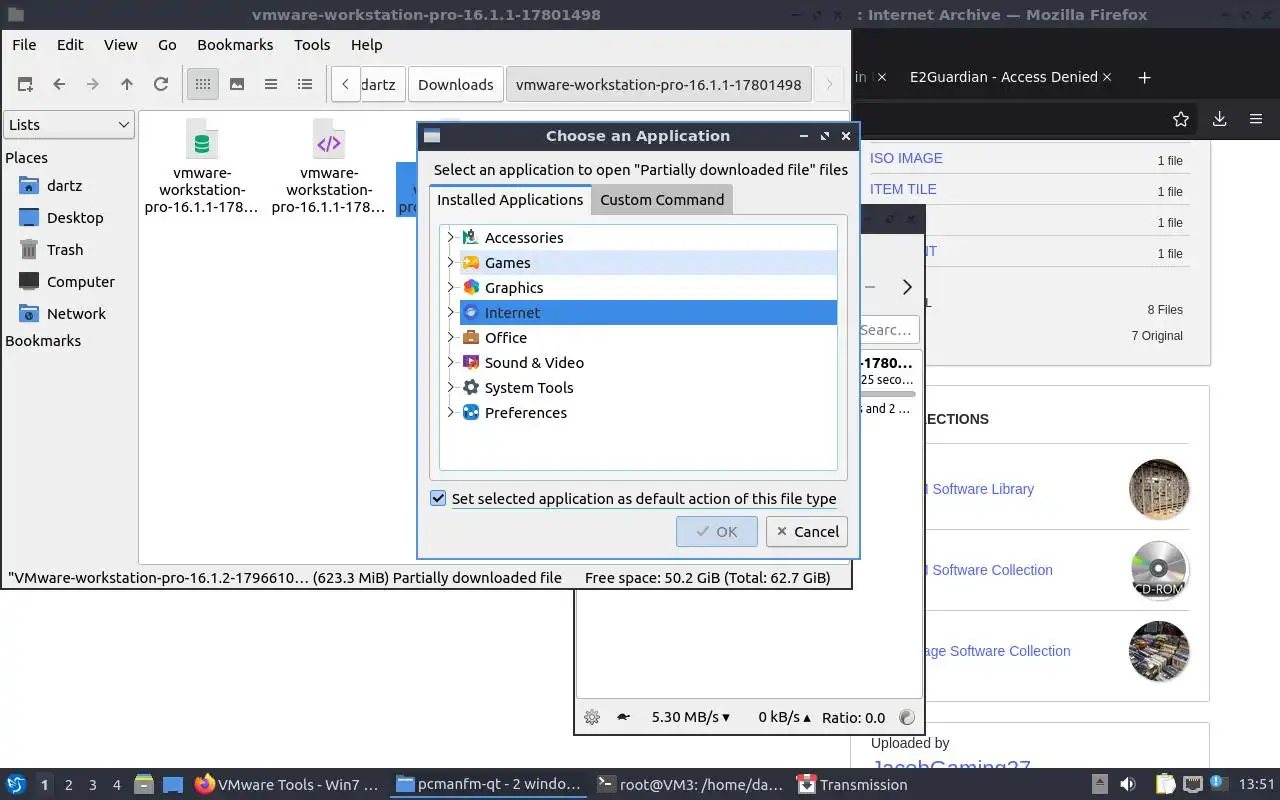Click the torrent download progress bar
Image resolution: width=1280 pixels, height=800 pixels.
tap(887, 394)
